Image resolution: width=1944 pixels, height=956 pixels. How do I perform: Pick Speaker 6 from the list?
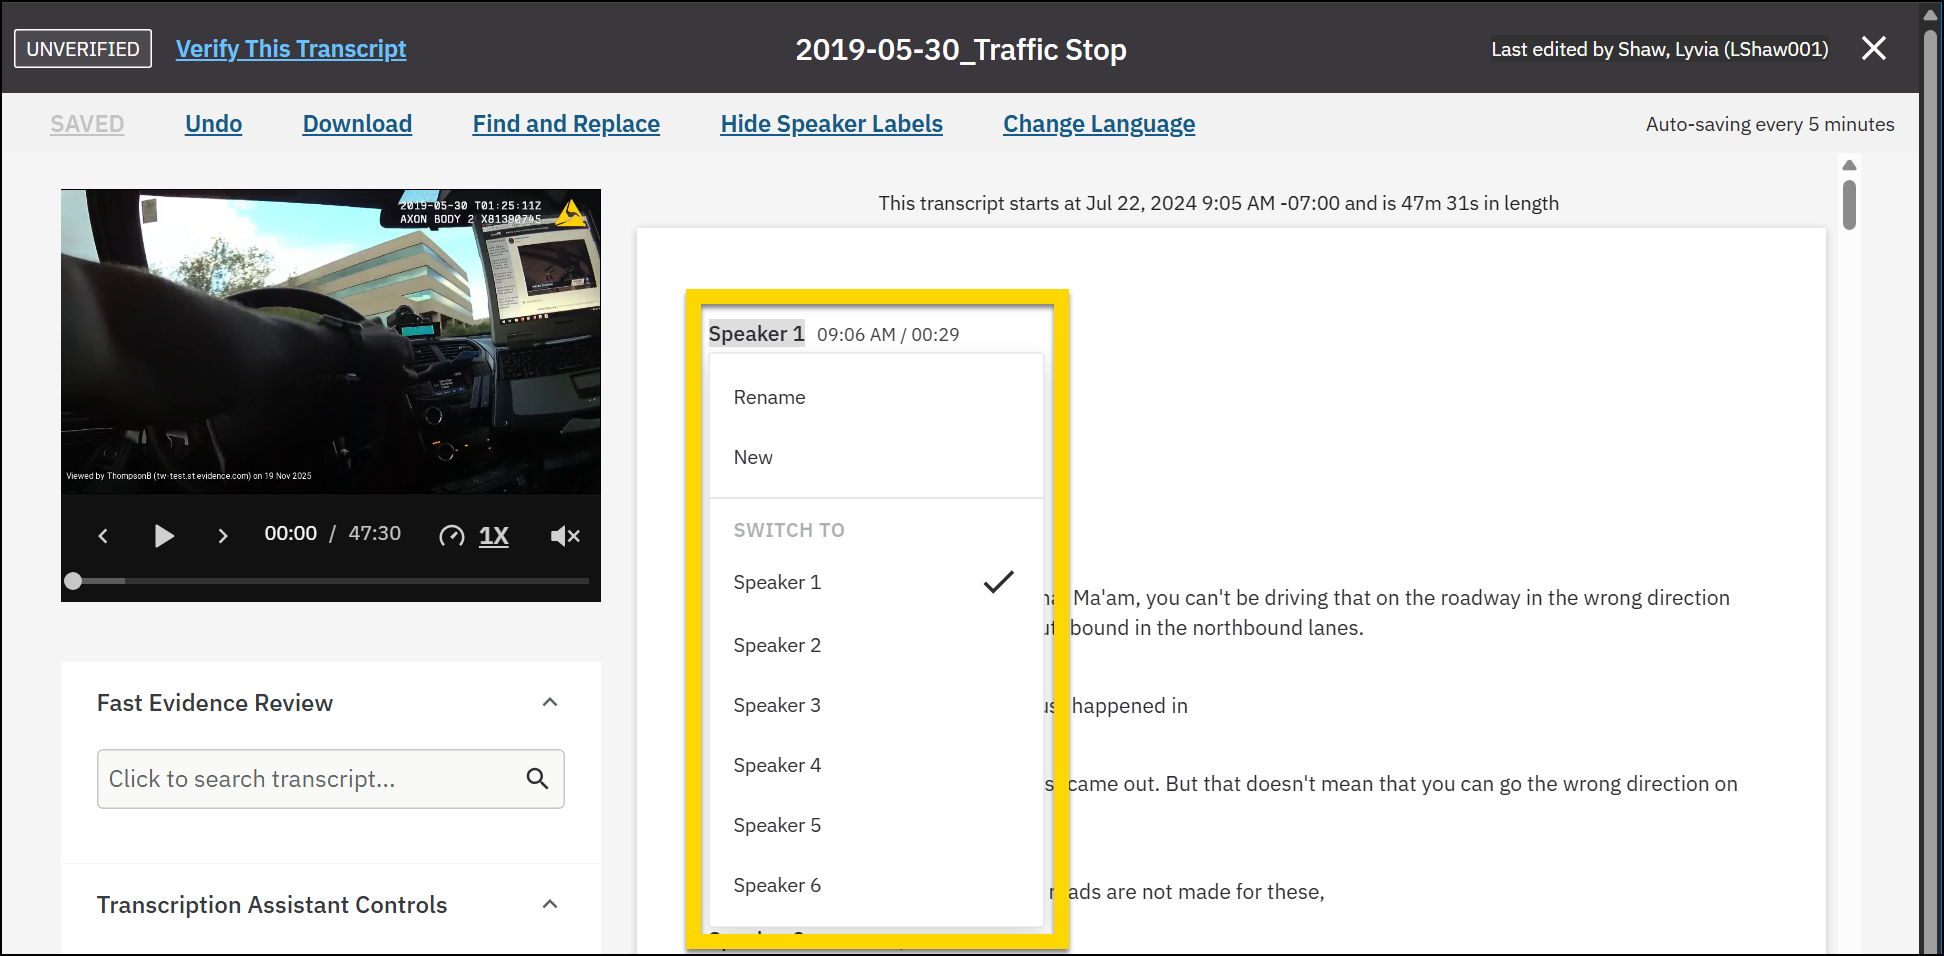(x=777, y=885)
